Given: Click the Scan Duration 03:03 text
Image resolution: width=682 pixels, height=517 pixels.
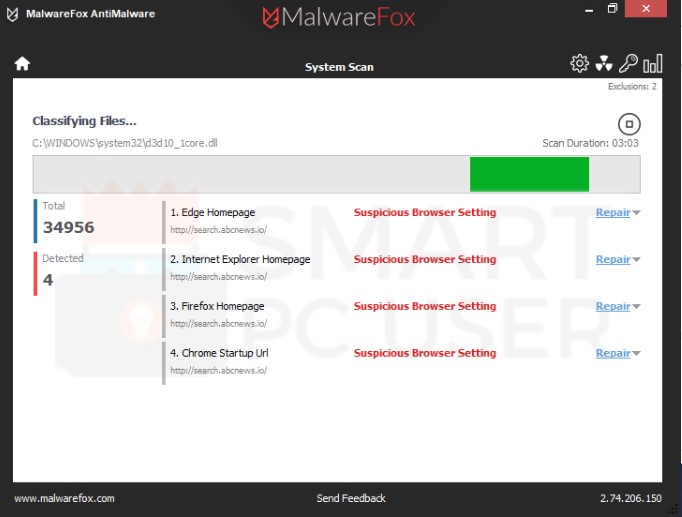Looking at the screenshot, I should click(x=590, y=143).
